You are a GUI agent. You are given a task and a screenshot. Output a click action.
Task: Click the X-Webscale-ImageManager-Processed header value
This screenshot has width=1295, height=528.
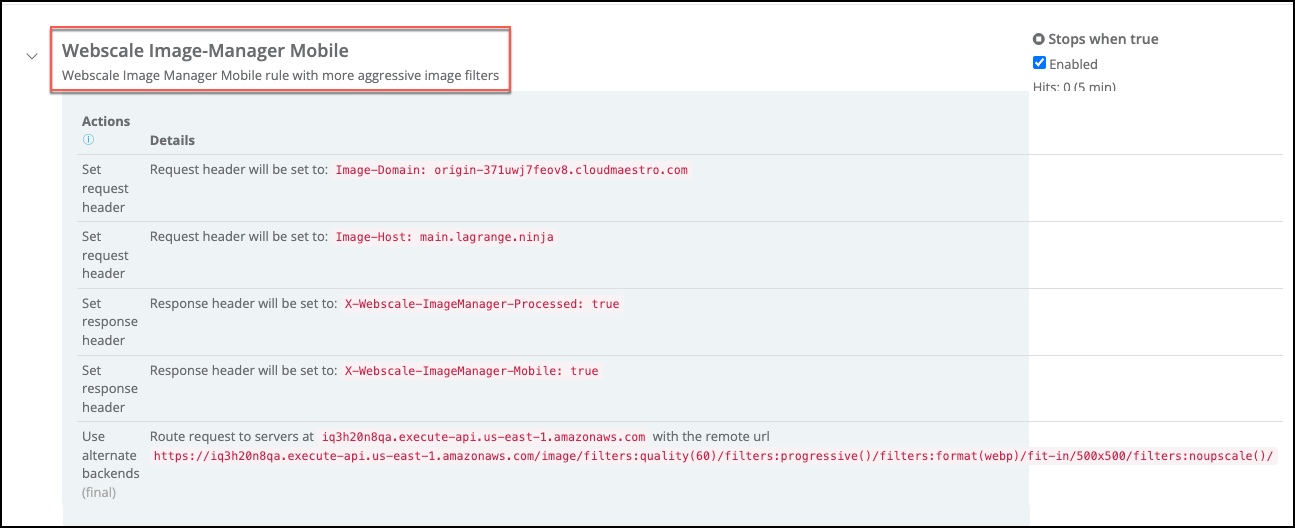click(482, 304)
